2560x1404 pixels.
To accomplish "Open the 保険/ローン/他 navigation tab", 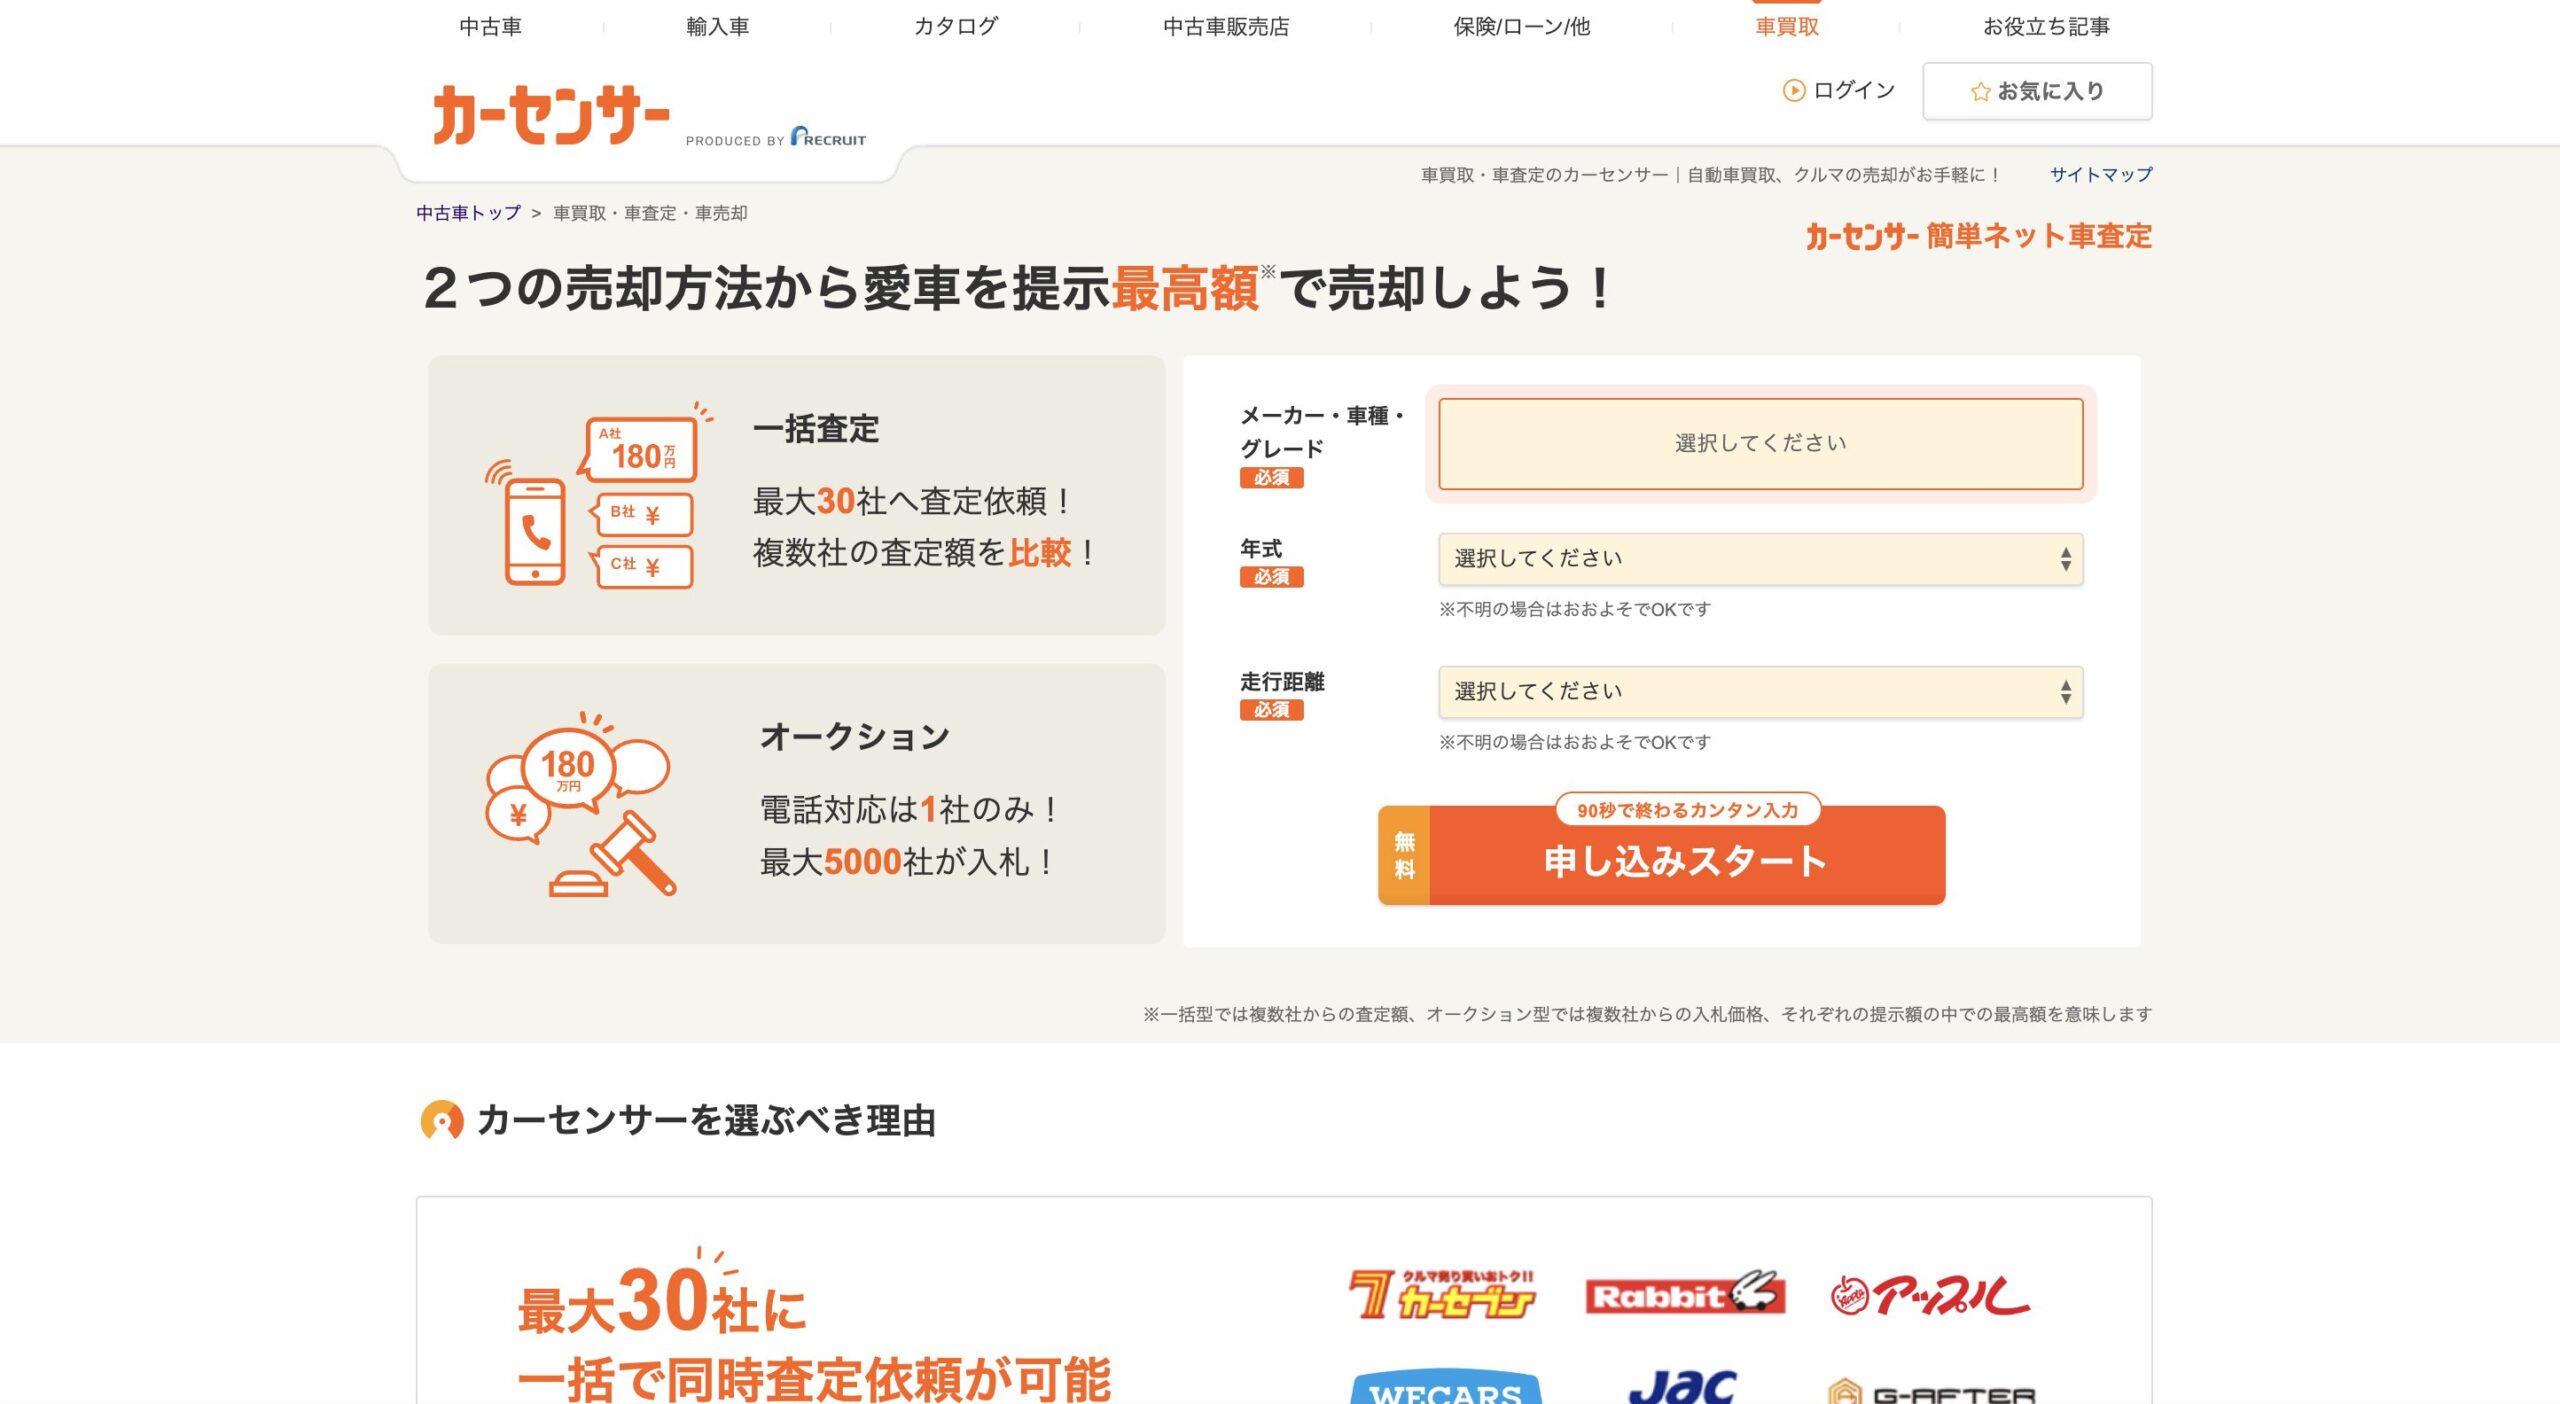I will tap(1521, 27).
